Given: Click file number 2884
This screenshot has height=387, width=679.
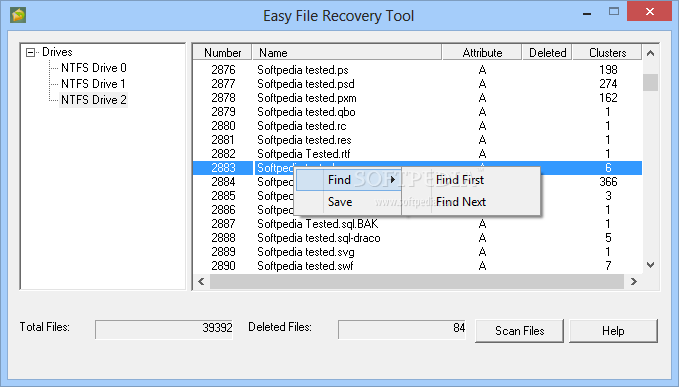Looking at the screenshot, I should click(223, 182).
